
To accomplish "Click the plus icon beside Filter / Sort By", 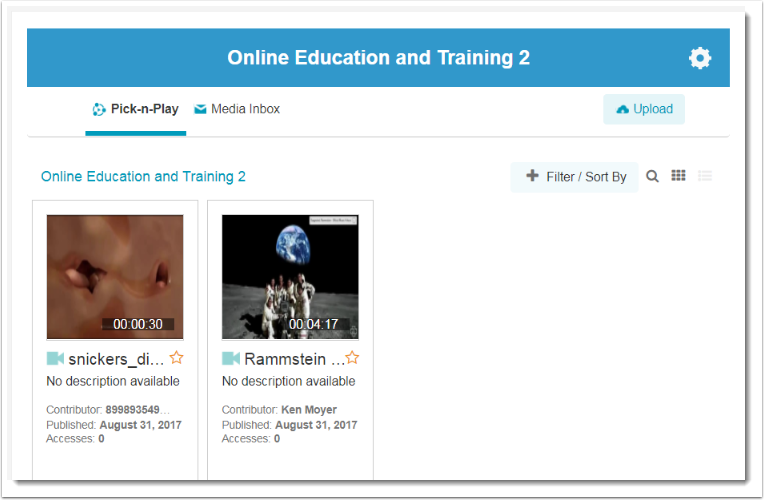I will tap(533, 175).
